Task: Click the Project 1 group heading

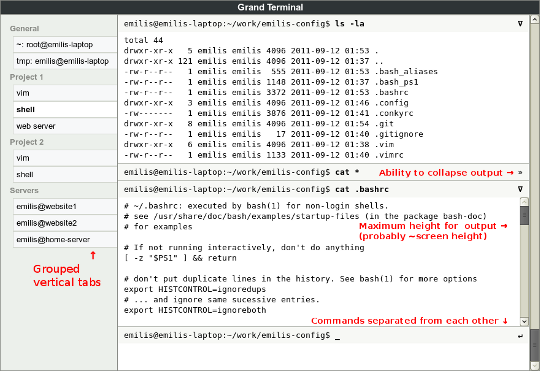Action: [x=27, y=77]
